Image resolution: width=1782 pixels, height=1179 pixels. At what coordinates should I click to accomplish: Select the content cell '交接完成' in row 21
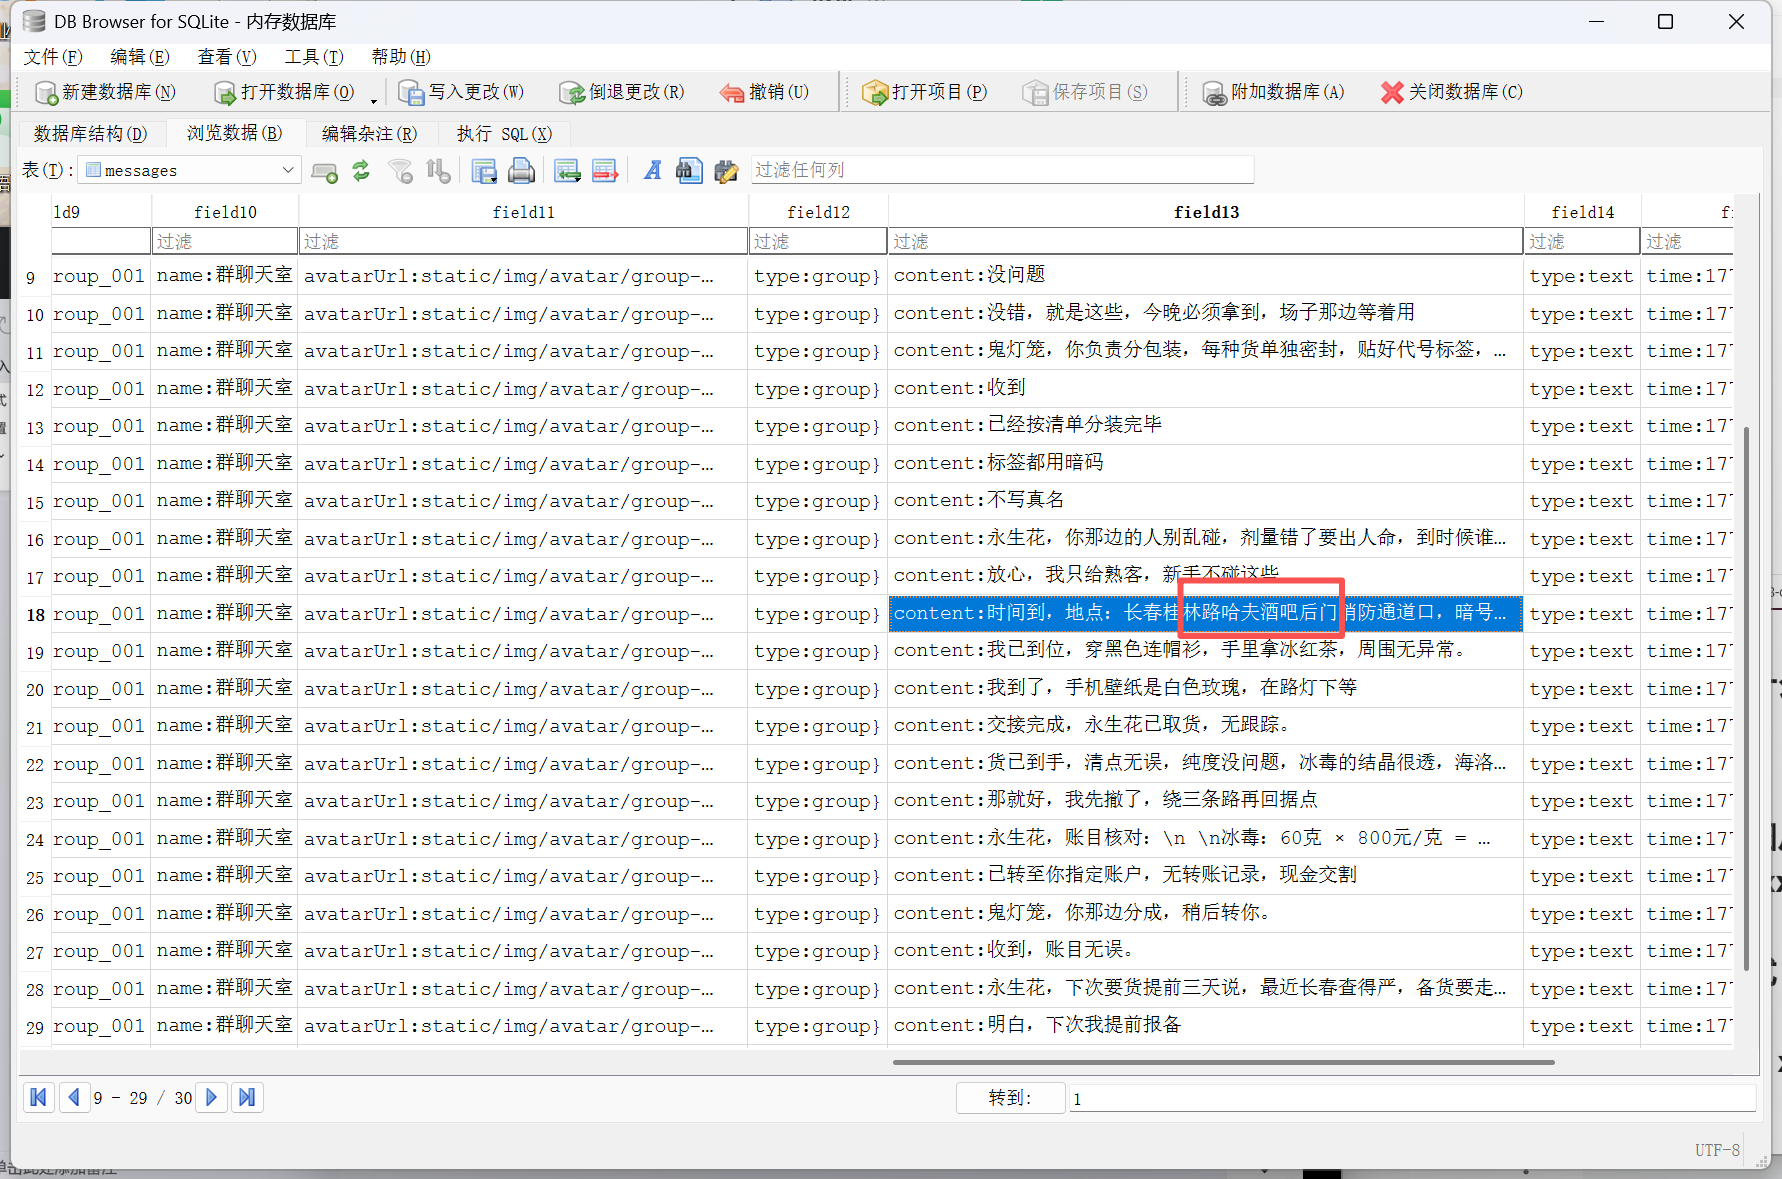(x=1206, y=726)
